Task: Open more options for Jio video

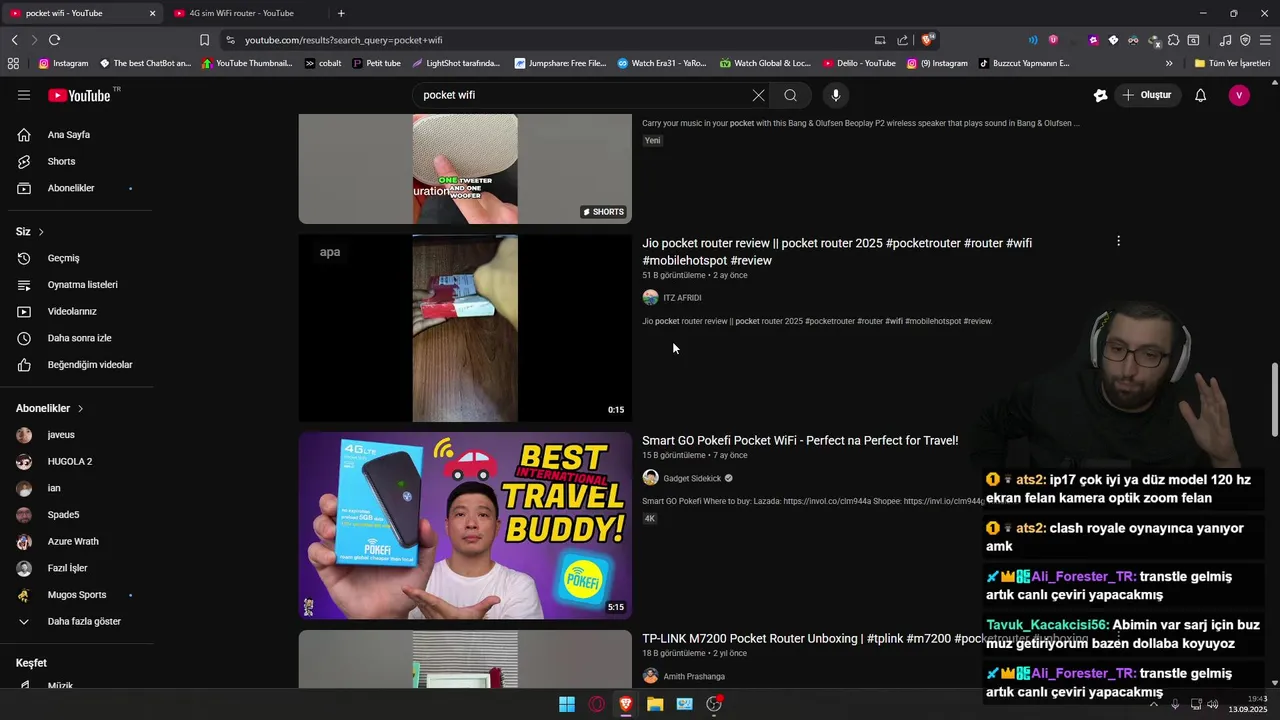Action: coord(1118,241)
